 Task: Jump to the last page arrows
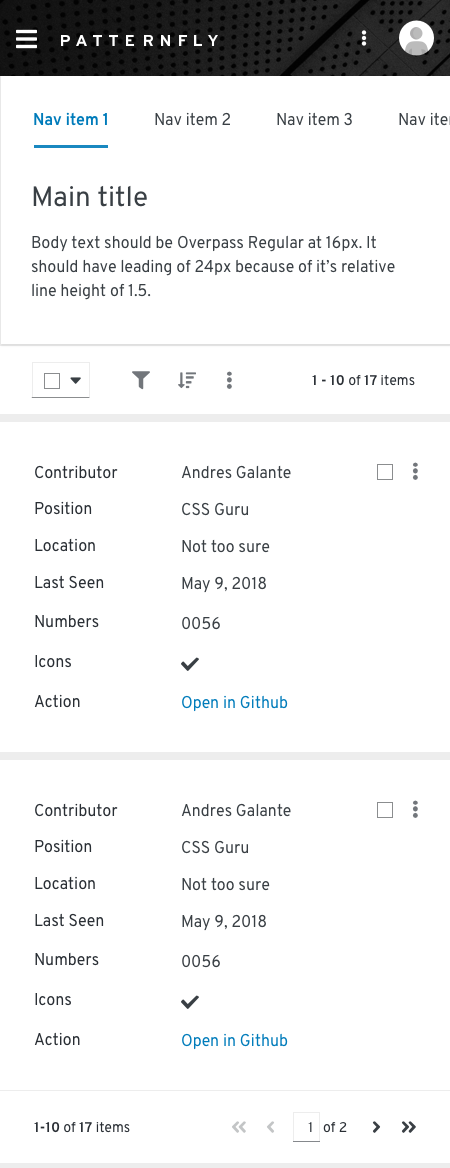pos(408,1127)
